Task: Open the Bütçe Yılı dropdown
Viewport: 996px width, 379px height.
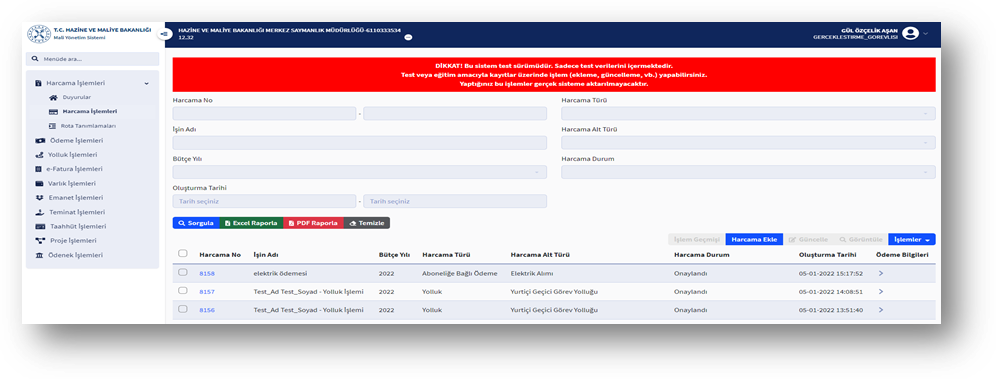Action: pos(360,172)
